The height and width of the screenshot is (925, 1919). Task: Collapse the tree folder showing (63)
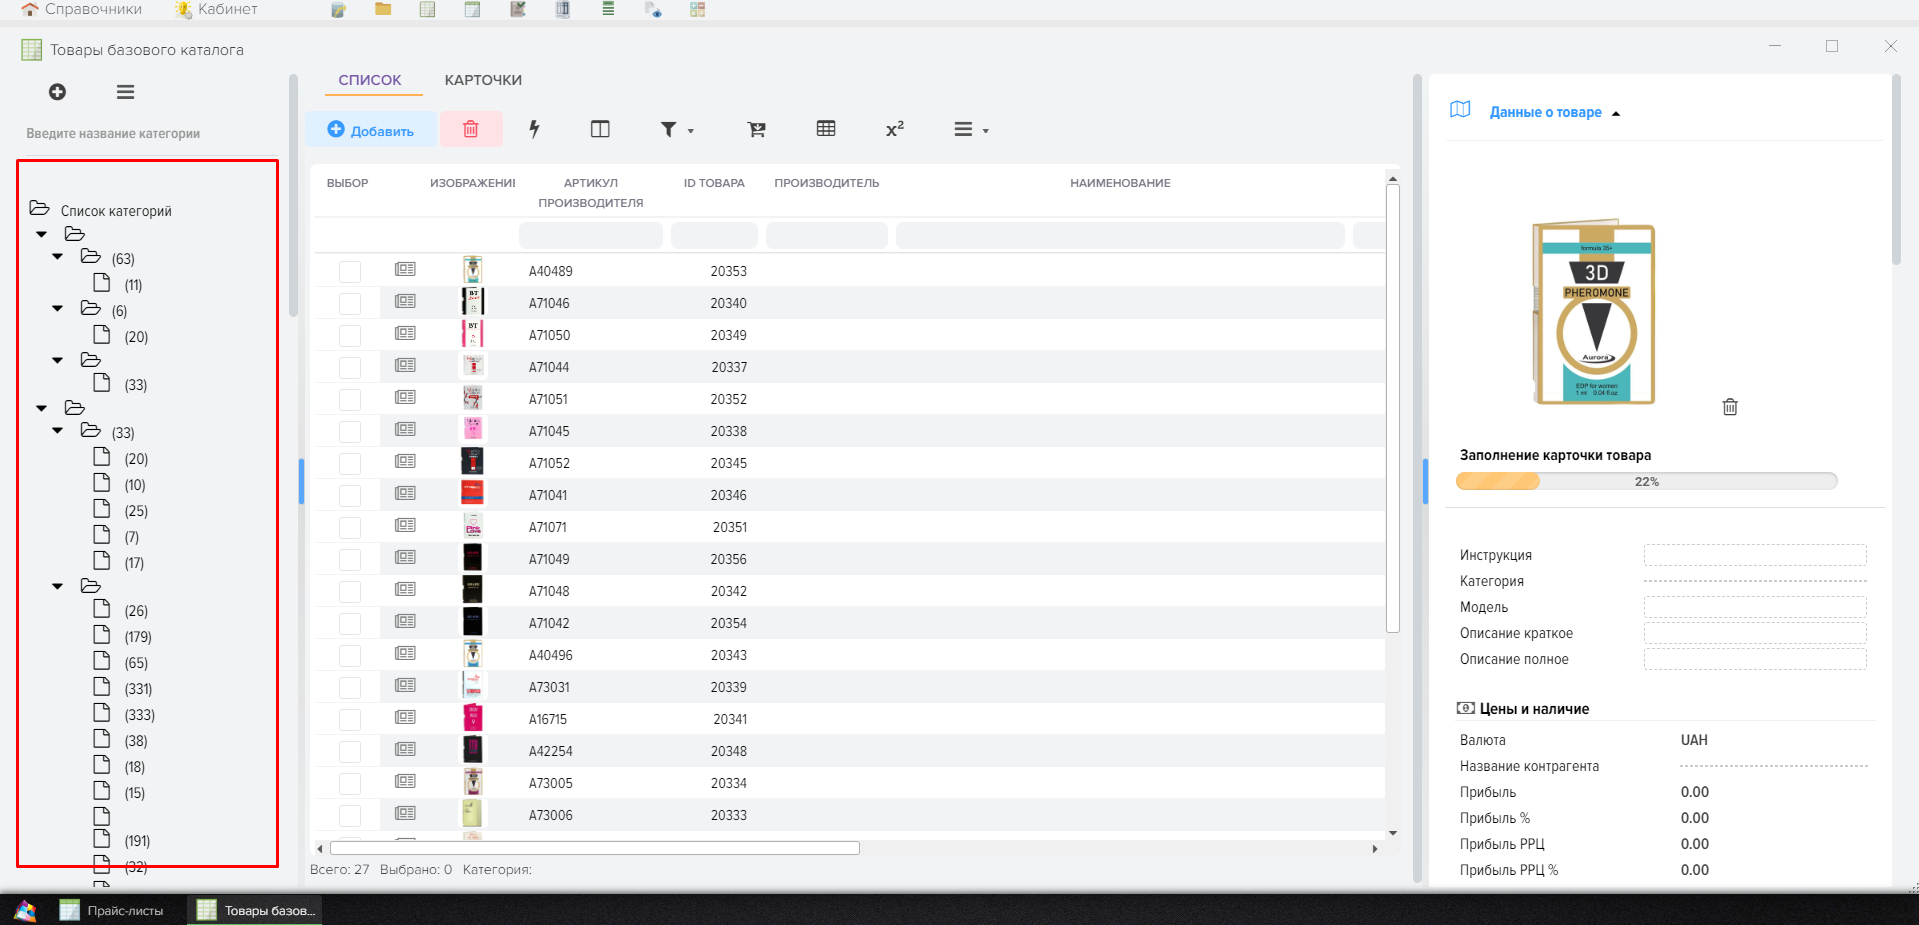point(58,257)
